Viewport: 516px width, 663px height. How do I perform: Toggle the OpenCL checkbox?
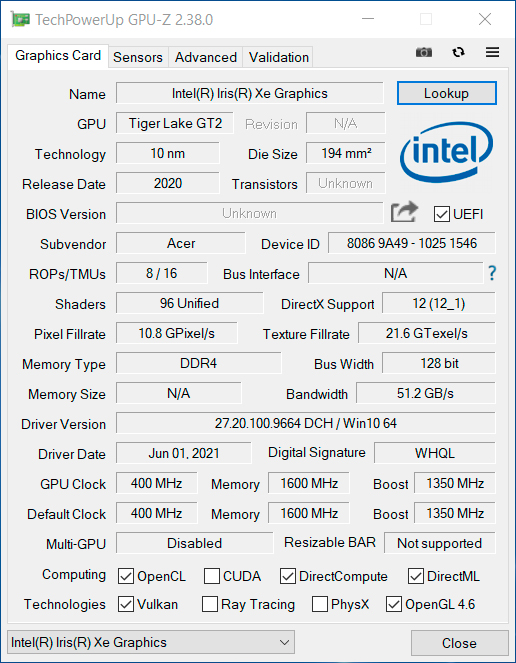[126, 576]
